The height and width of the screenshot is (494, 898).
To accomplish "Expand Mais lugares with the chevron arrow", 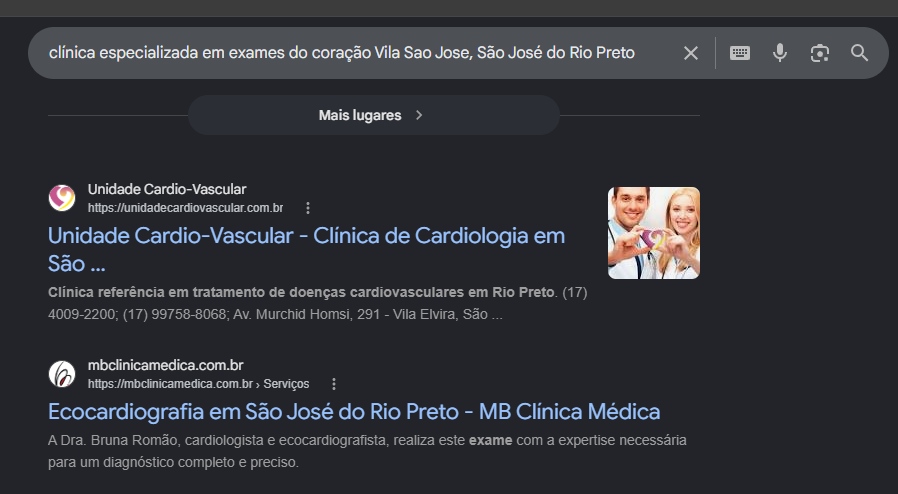I will click(419, 115).
